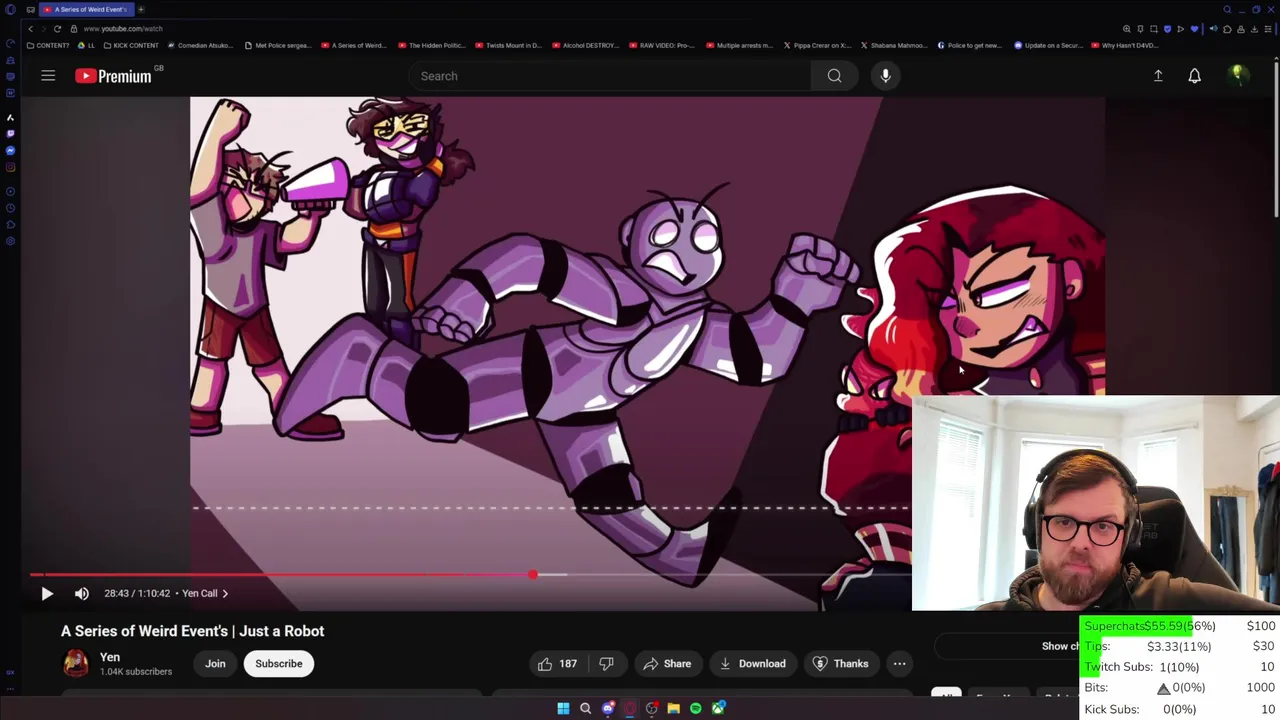
Task: Seek using the red progress bar handle
Action: [x=533, y=574]
